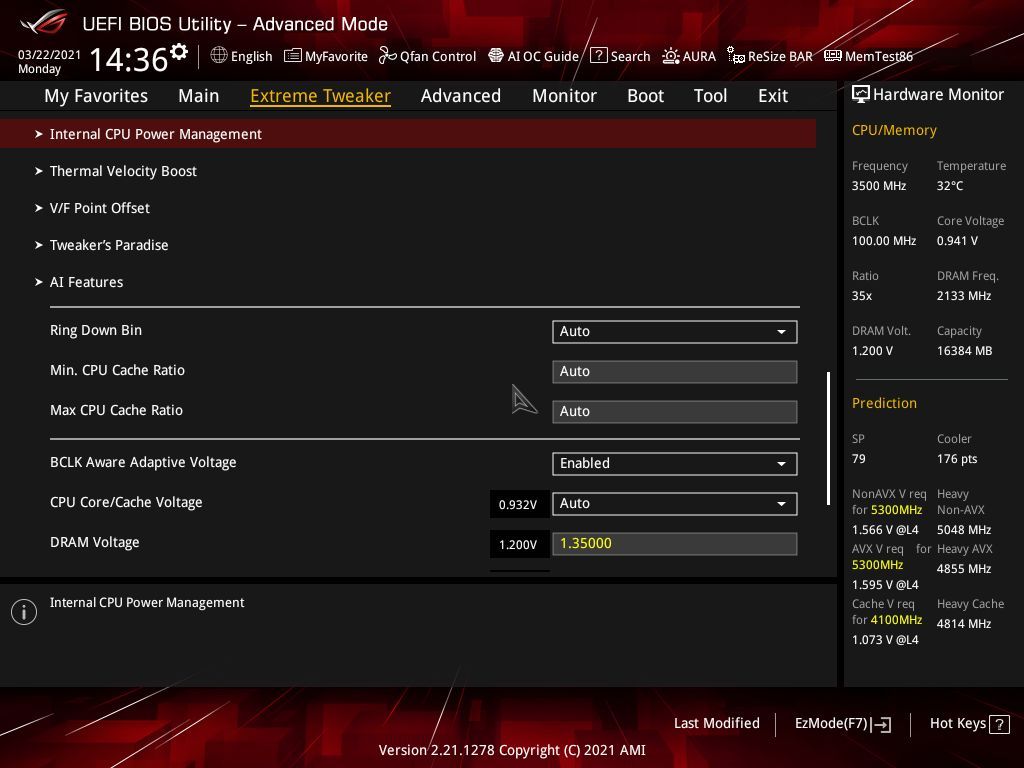
Task: Click the 32°C temperature value
Action: pyautogui.click(x=950, y=185)
